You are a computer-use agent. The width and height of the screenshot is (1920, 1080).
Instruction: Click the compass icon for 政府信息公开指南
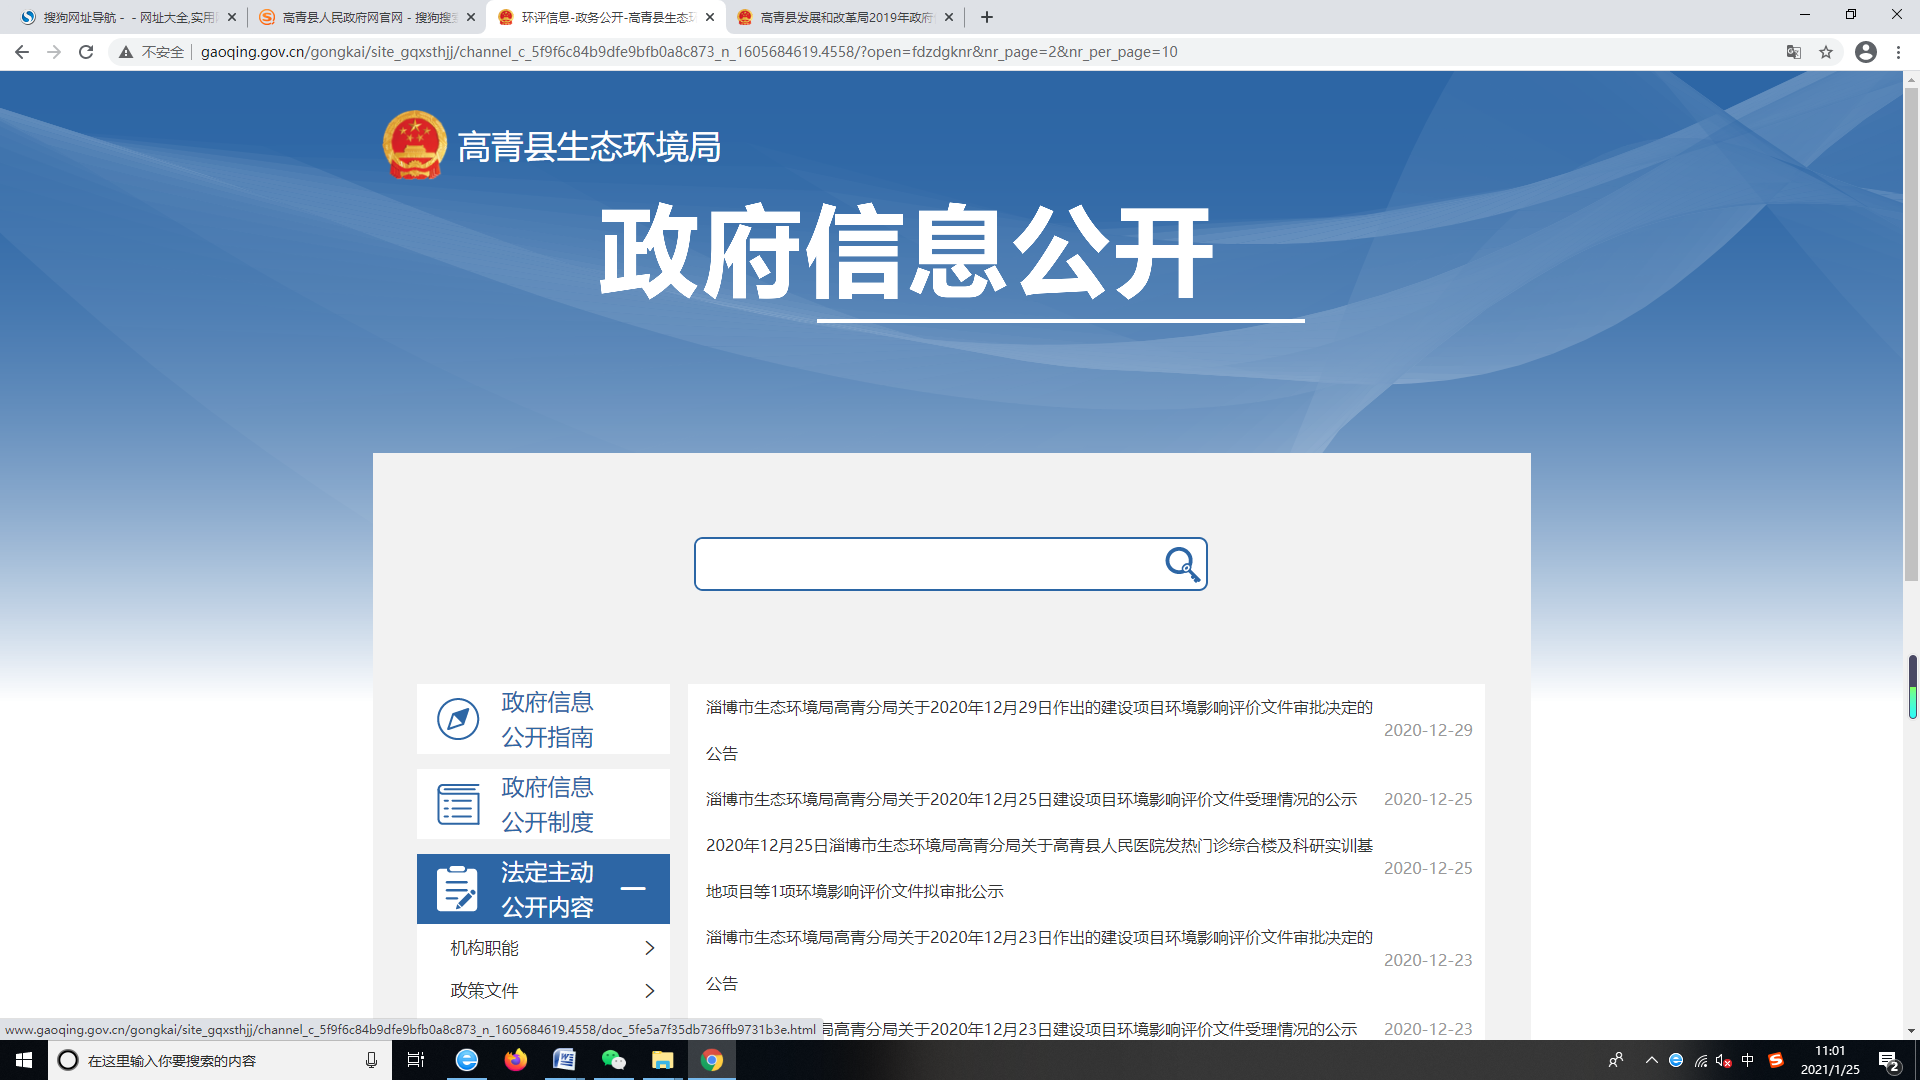(x=458, y=719)
